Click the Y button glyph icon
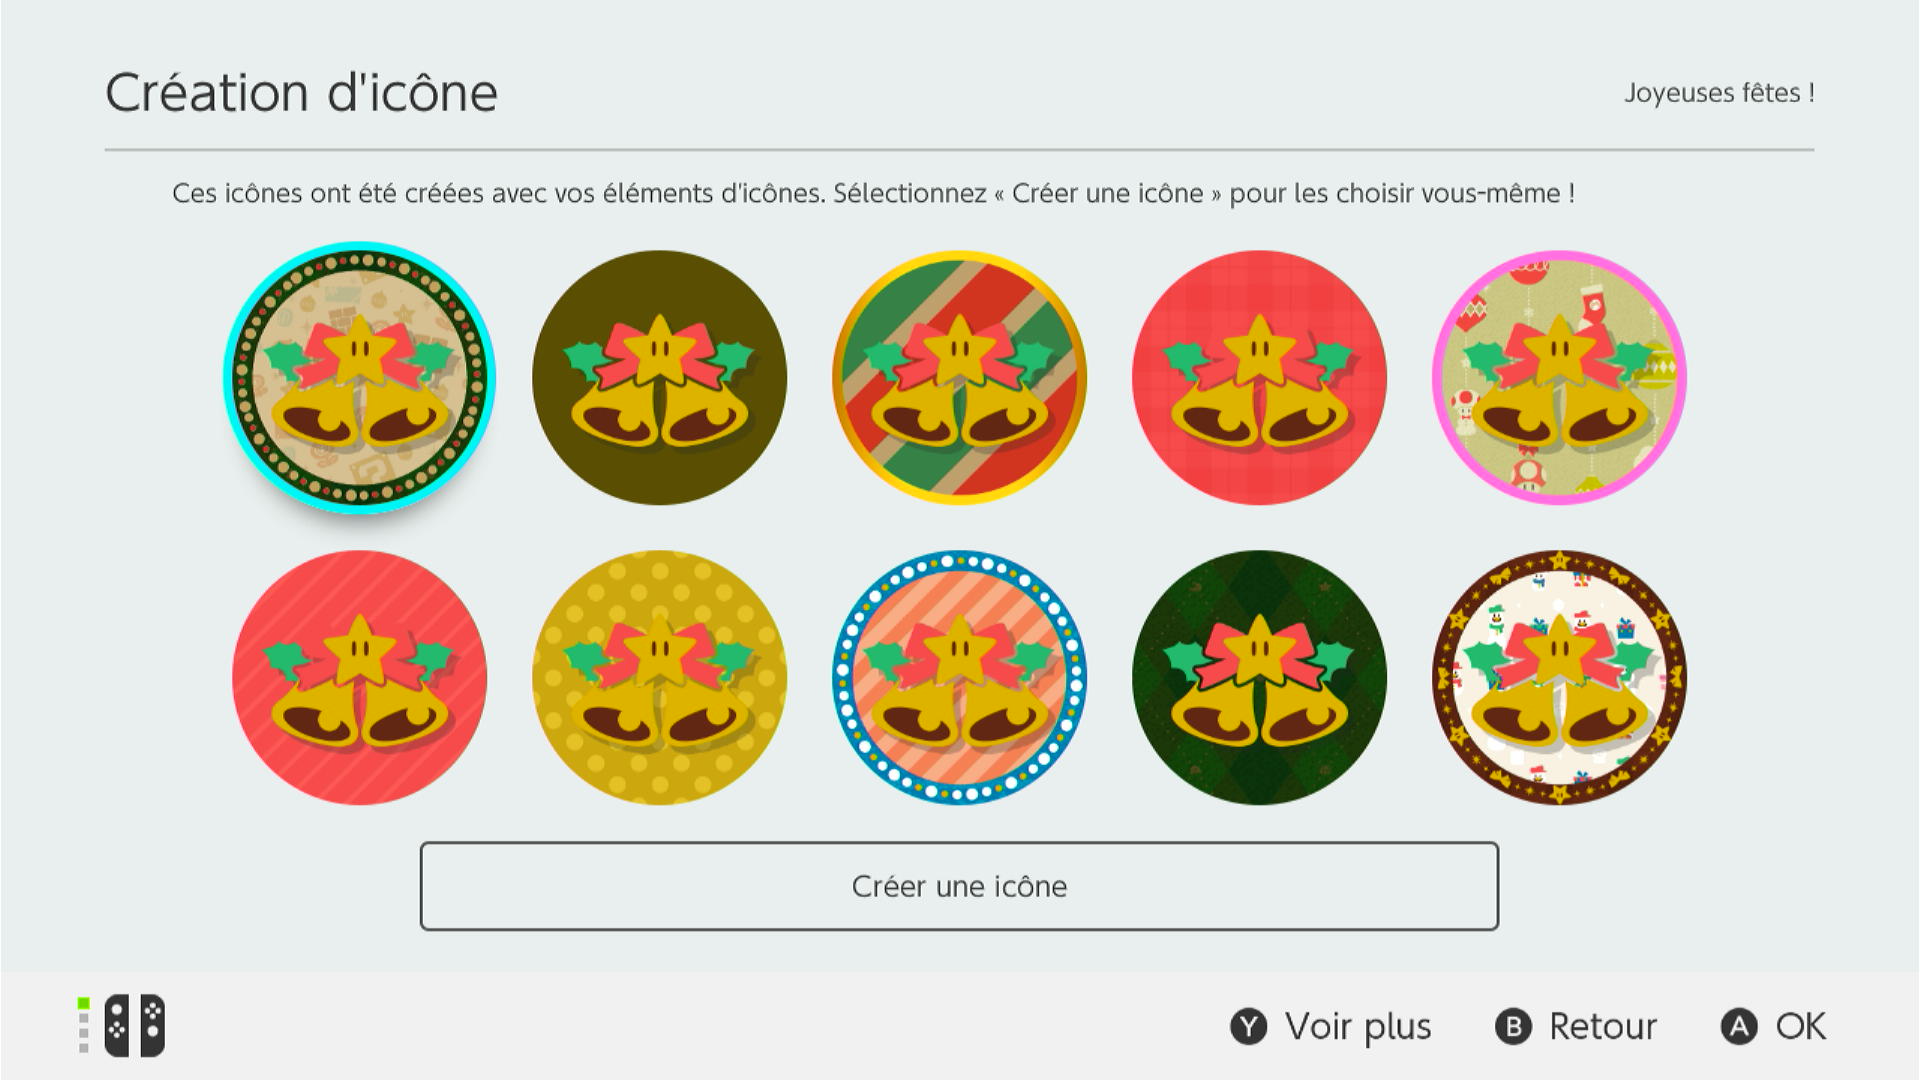1920x1080 pixels. click(1248, 1027)
